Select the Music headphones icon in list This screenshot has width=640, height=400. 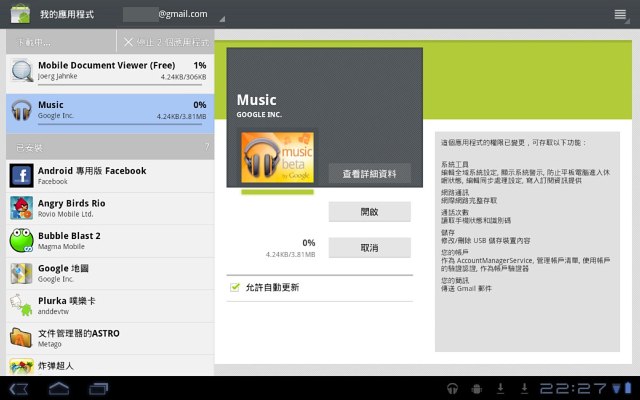[21, 110]
